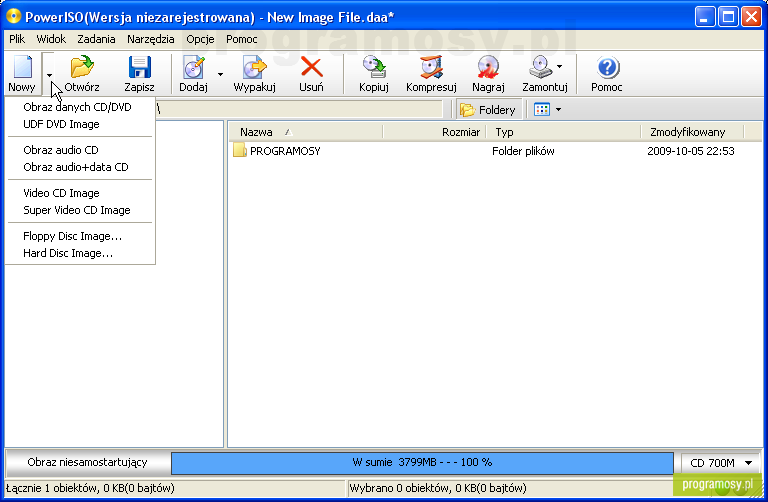The image size is (768, 502).
Task: Open the Nowy dropdown arrow
Action: [x=49, y=75]
